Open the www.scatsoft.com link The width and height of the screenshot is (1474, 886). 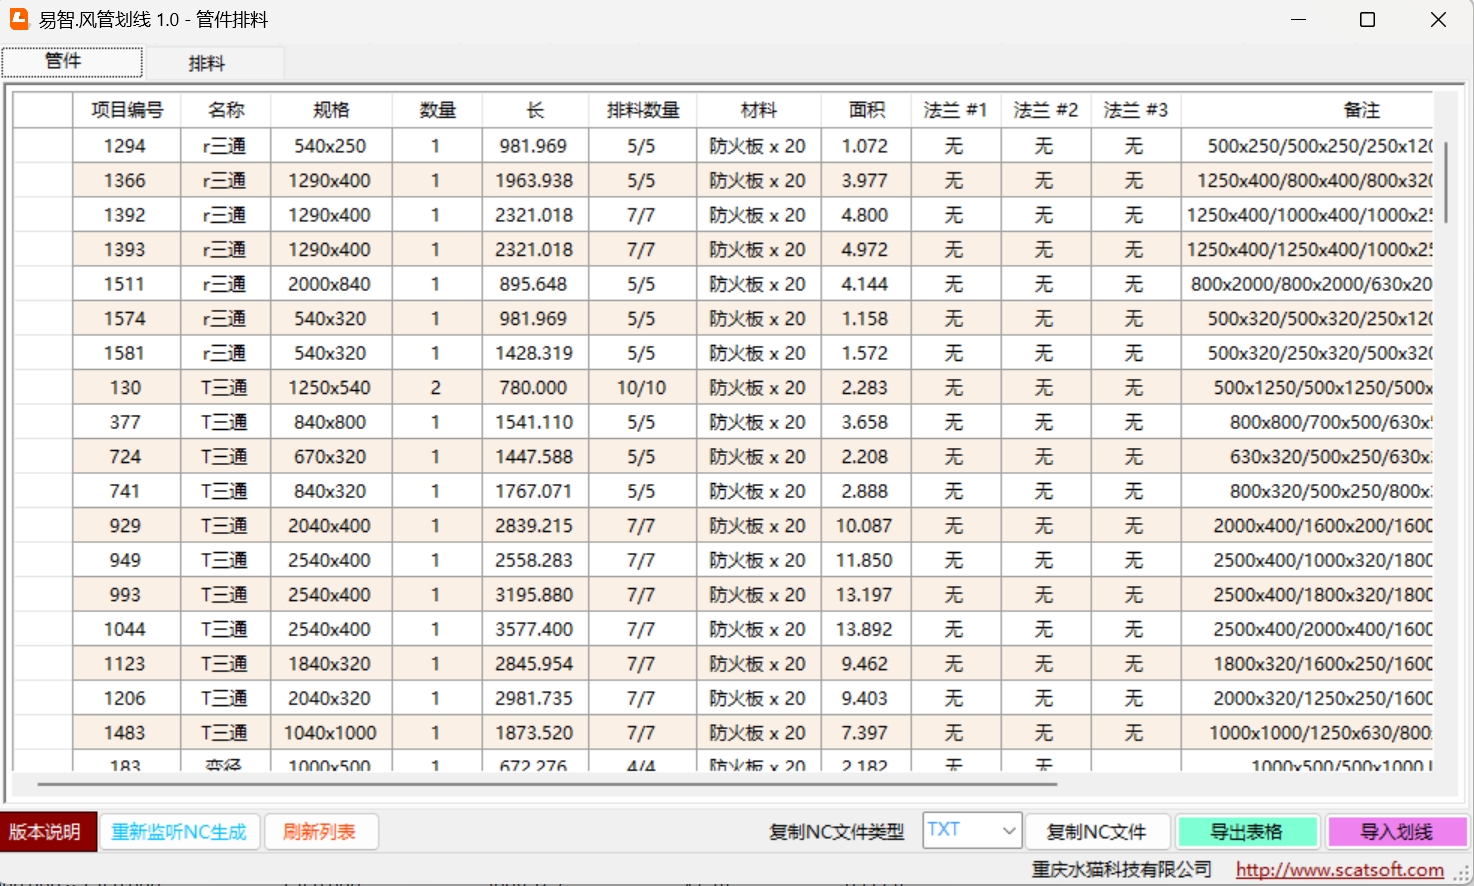coord(1339,870)
